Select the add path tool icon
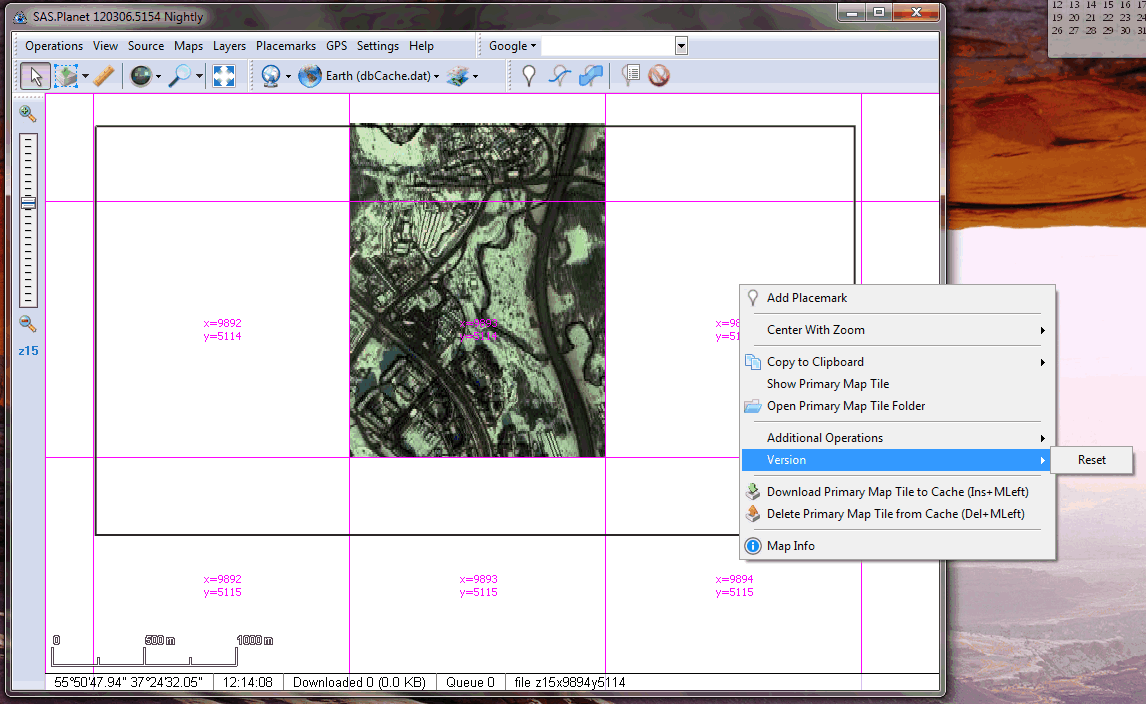The width and height of the screenshot is (1146, 704). pyautogui.click(x=561, y=76)
